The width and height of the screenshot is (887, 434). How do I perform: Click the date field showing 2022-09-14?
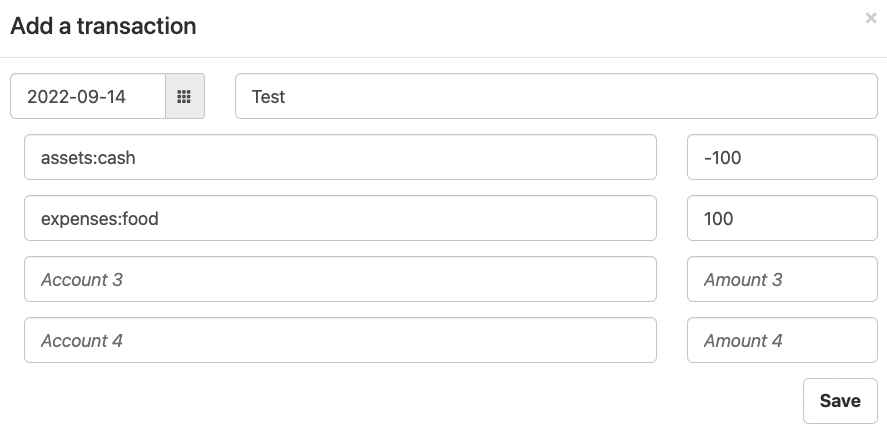(88, 97)
